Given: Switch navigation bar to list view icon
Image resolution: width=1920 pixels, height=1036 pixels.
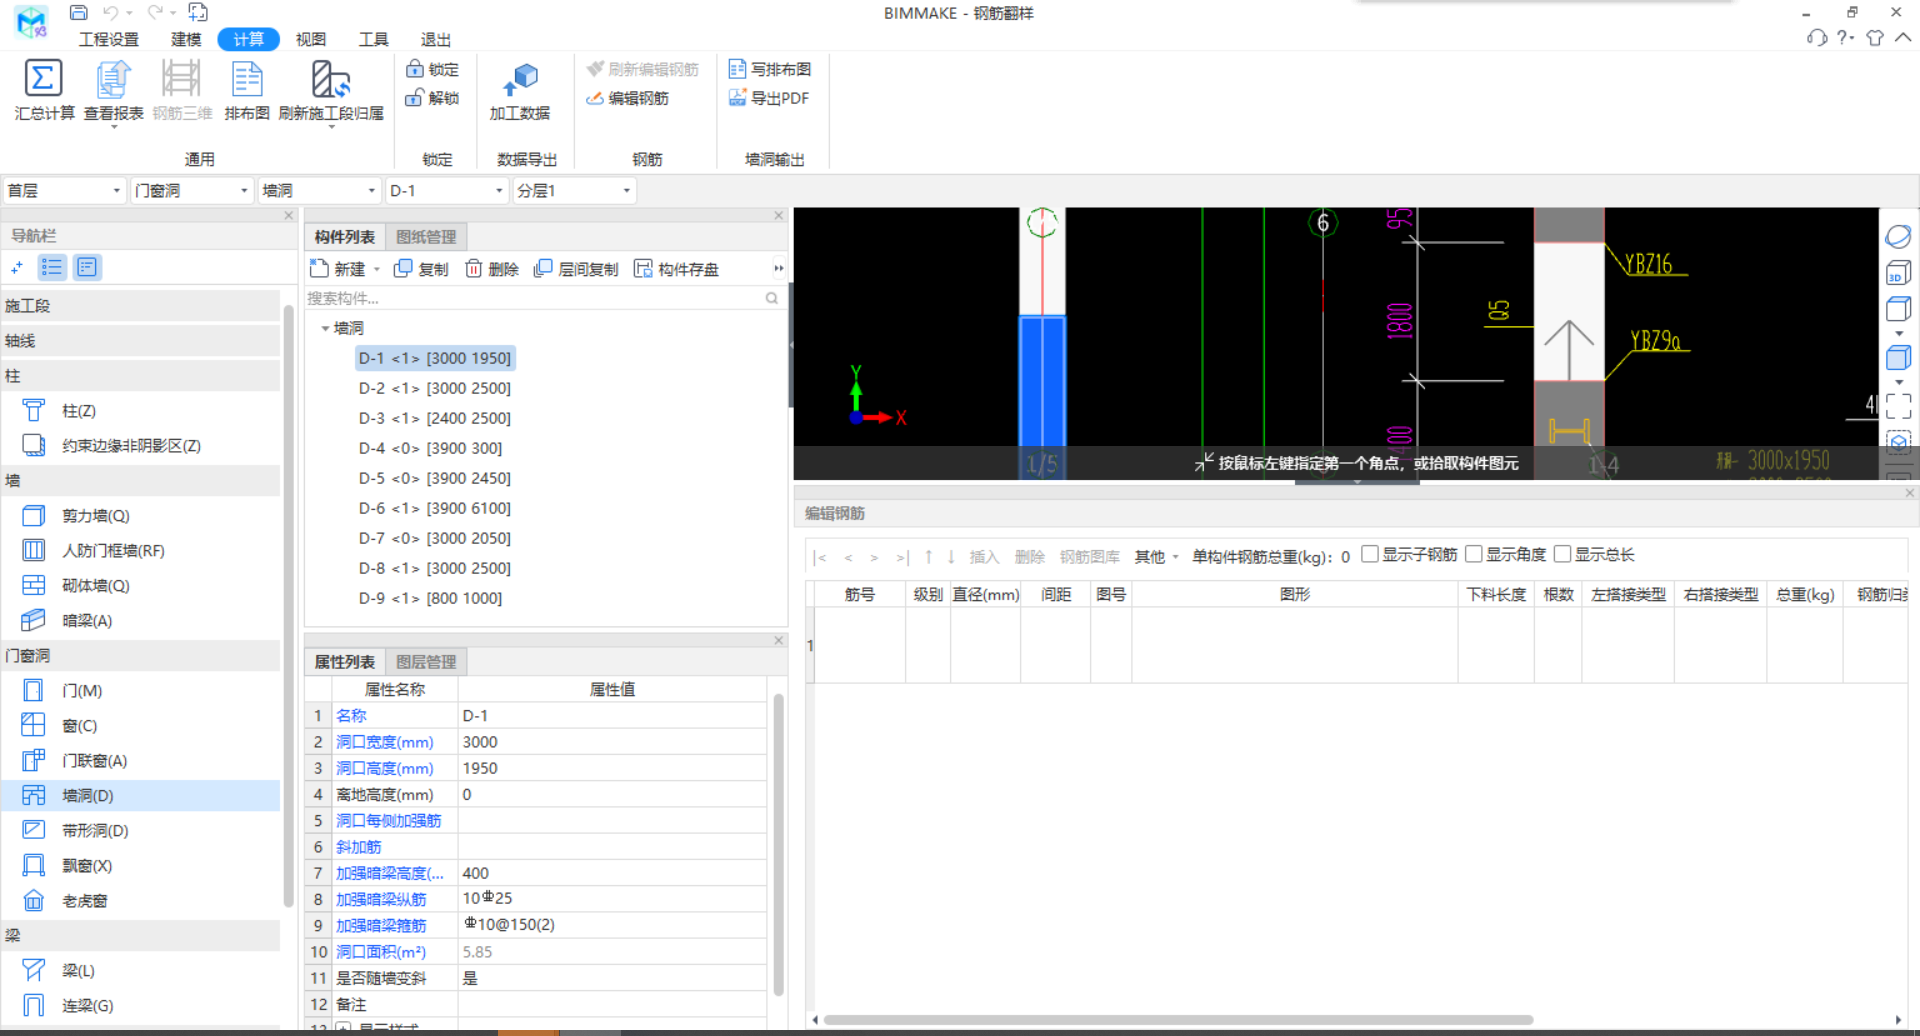Looking at the screenshot, I should coord(52,267).
